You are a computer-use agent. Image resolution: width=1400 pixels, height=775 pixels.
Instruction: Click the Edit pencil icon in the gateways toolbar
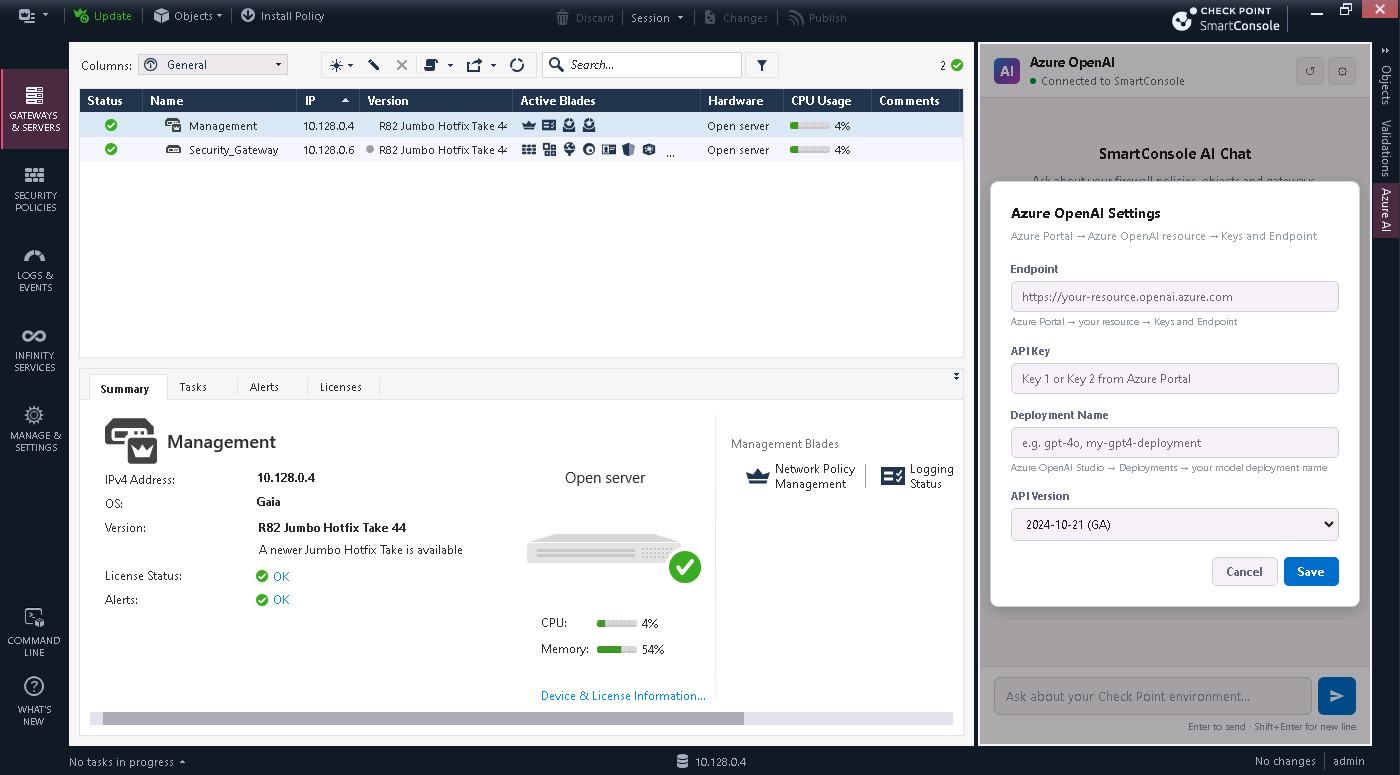374,65
